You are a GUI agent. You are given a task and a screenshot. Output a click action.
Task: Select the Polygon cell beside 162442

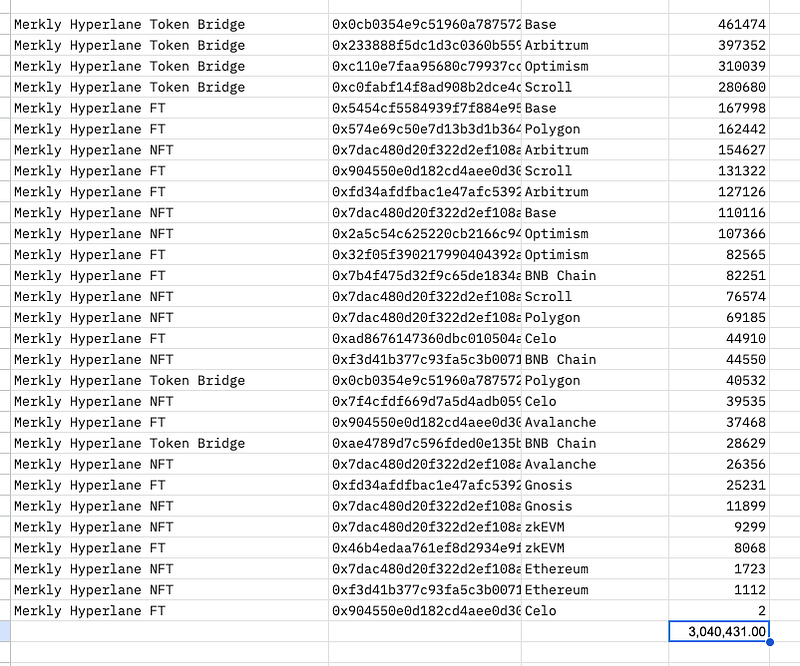click(x=595, y=129)
